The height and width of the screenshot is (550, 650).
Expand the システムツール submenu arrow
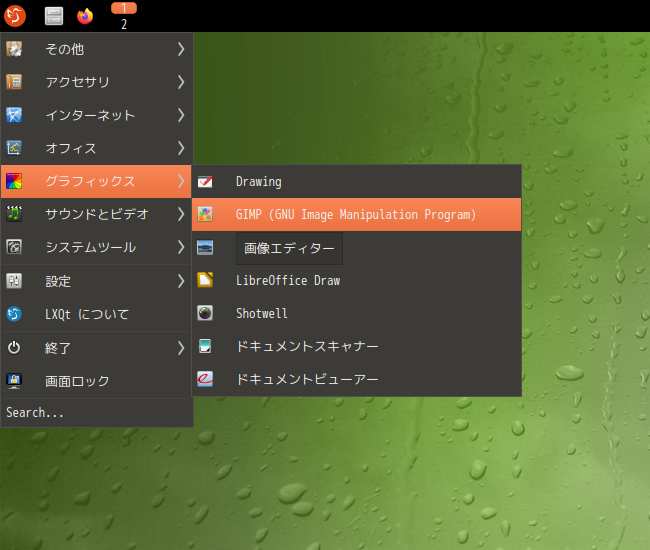[x=181, y=247]
